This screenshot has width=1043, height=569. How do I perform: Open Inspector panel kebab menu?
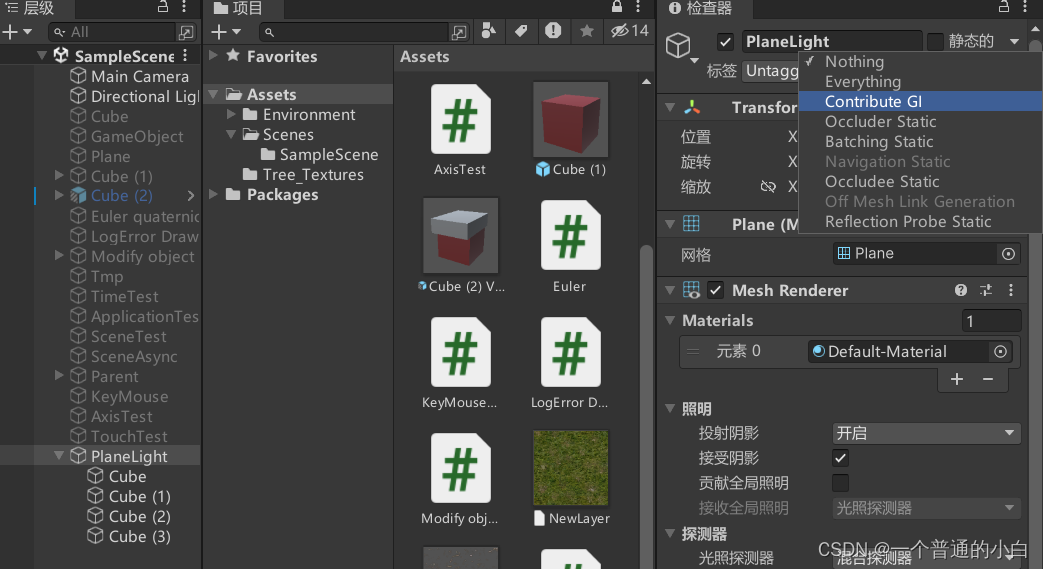point(1024,7)
